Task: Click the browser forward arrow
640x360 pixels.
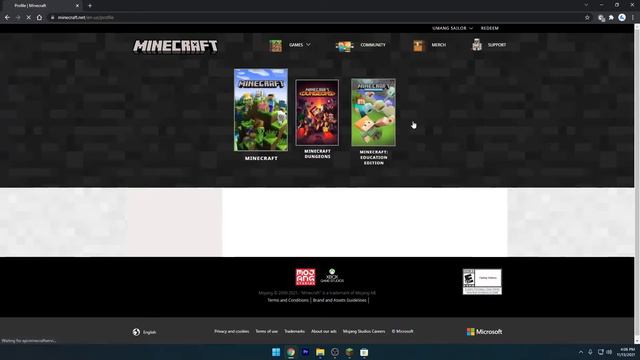Action: pyautogui.click(x=18, y=18)
